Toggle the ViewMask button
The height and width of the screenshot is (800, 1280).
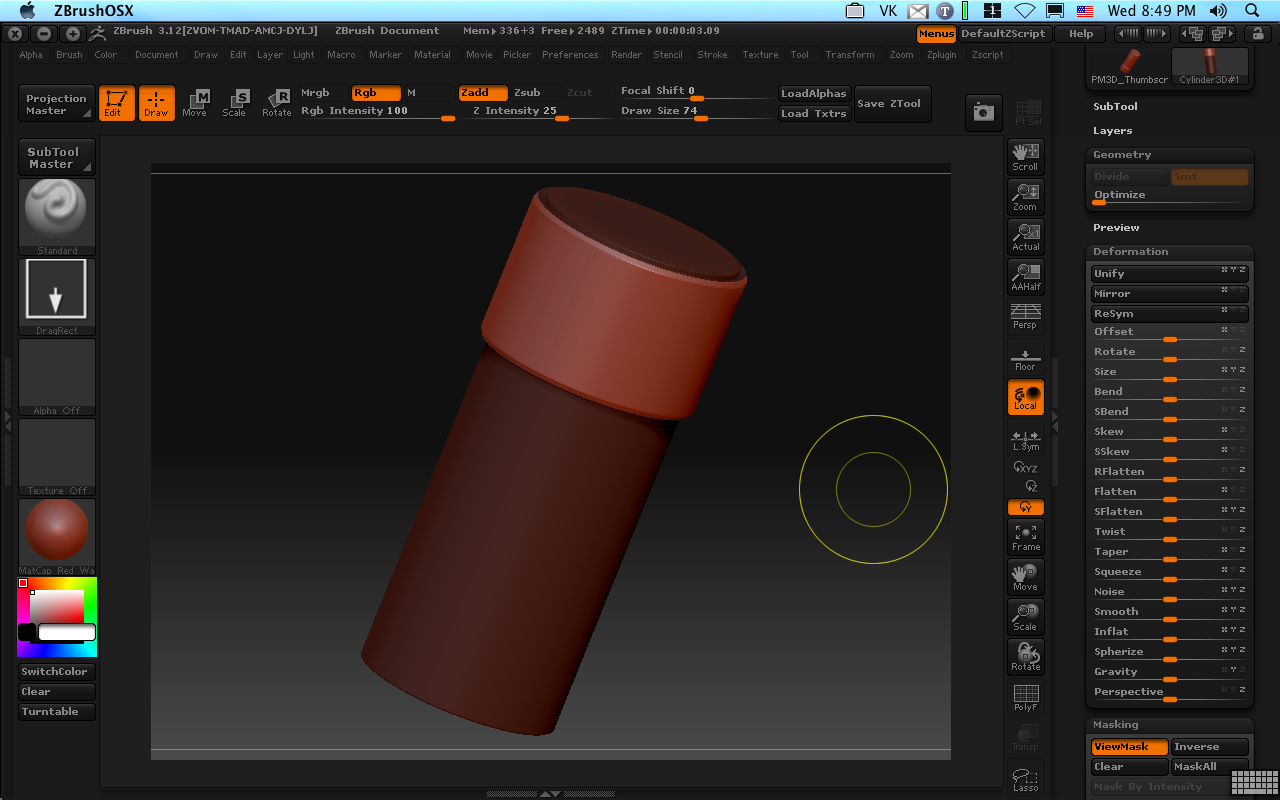coord(1128,747)
